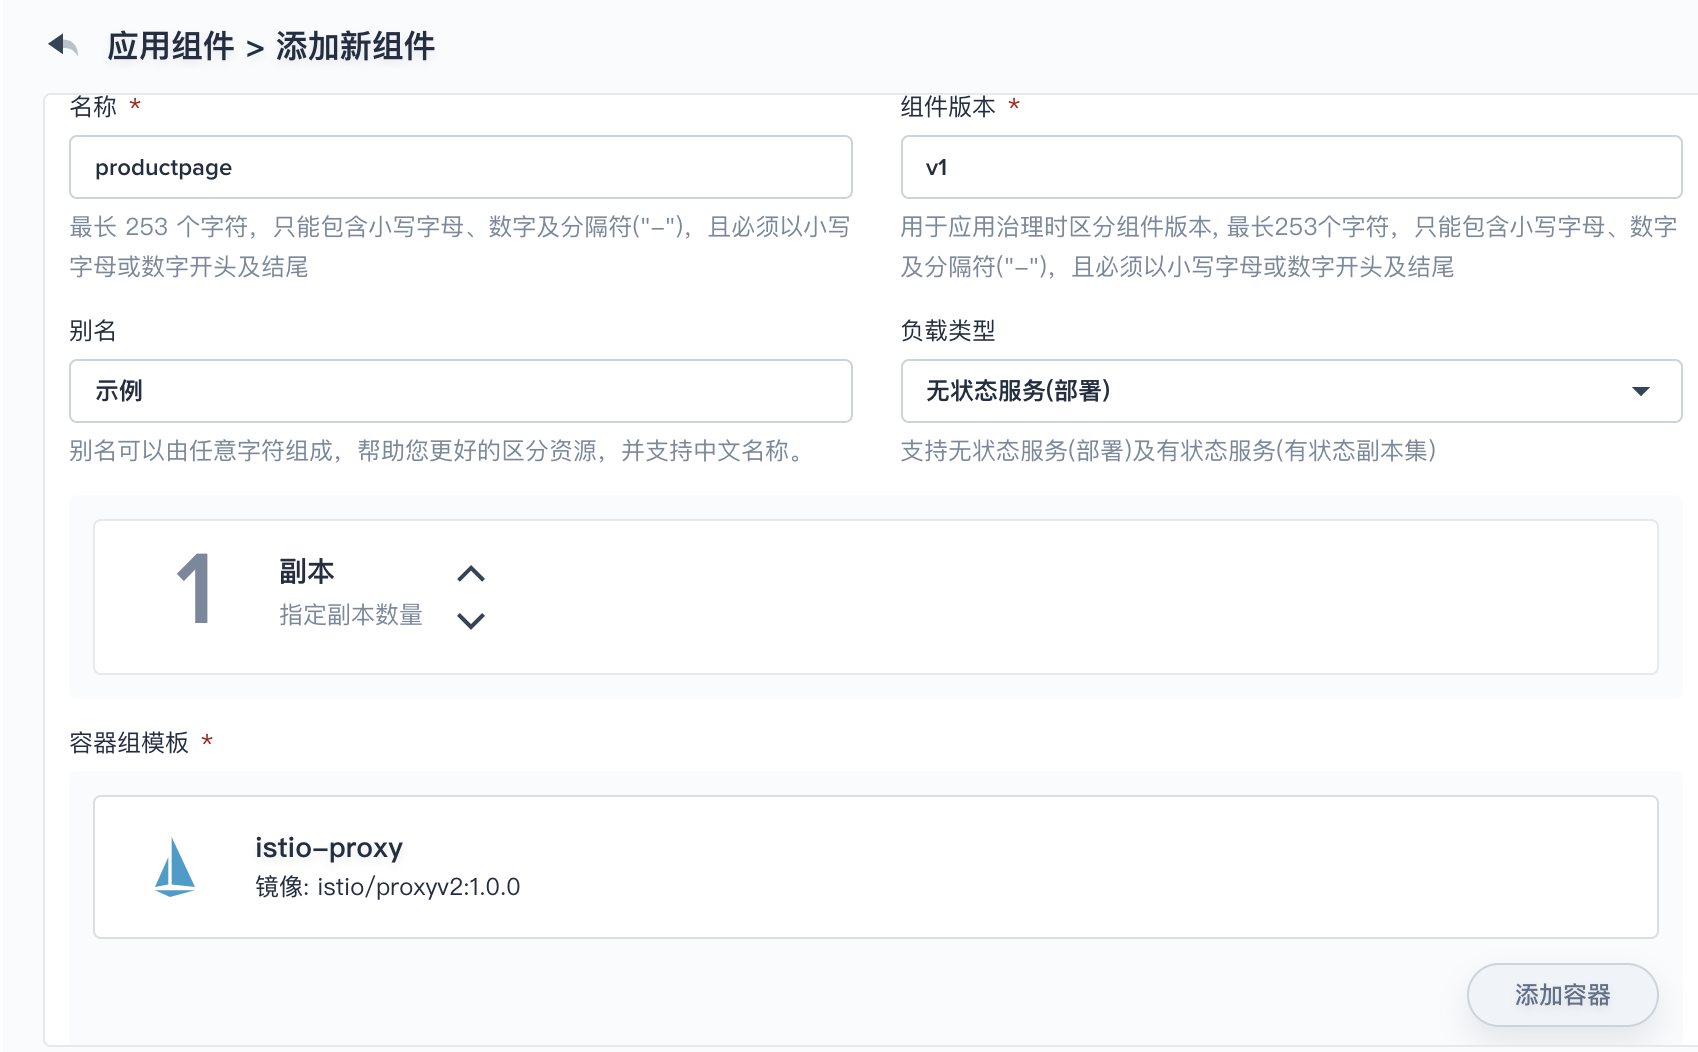
Task: Click the istio sailboat icon
Action: click(x=175, y=867)
